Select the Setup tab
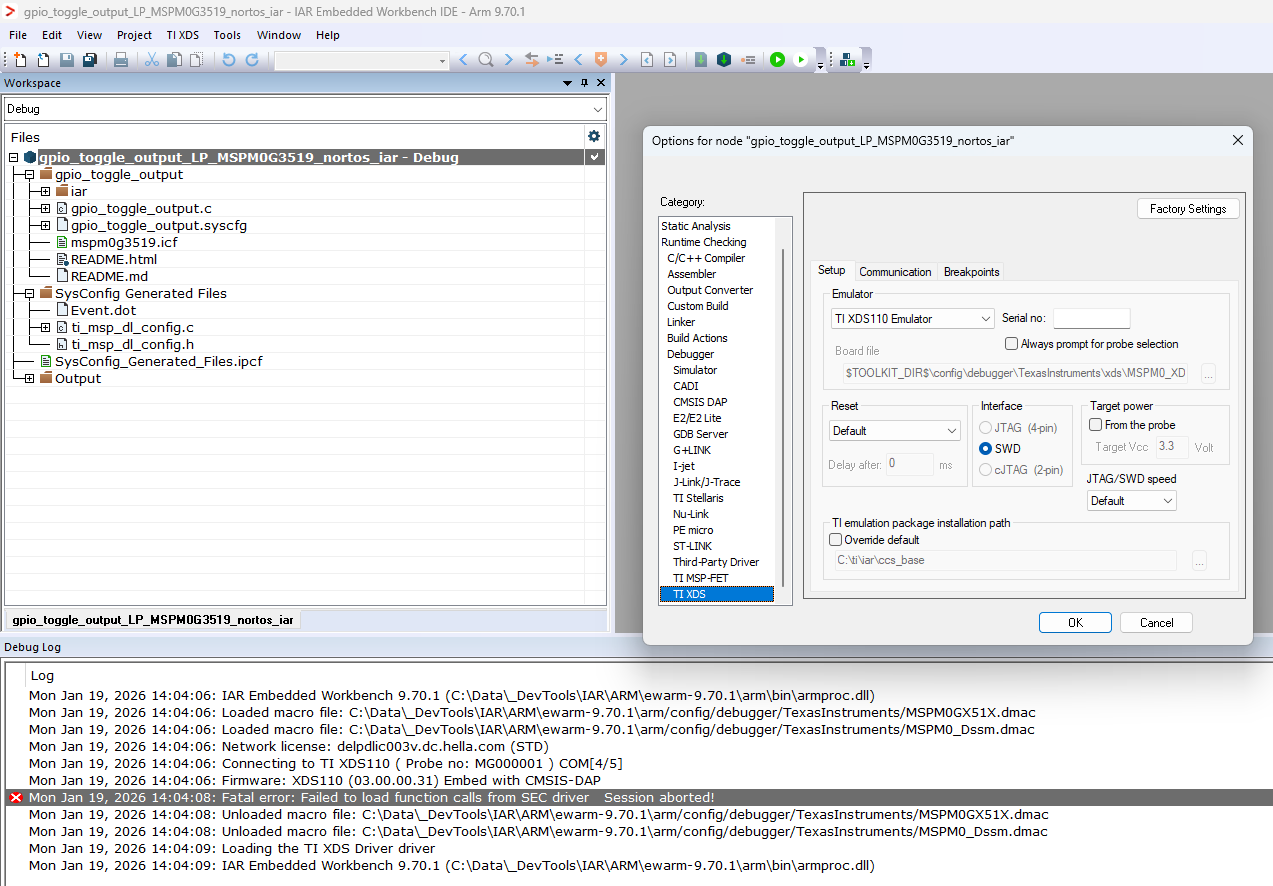This screenshot has height=886, width=1273. [832, 270]
